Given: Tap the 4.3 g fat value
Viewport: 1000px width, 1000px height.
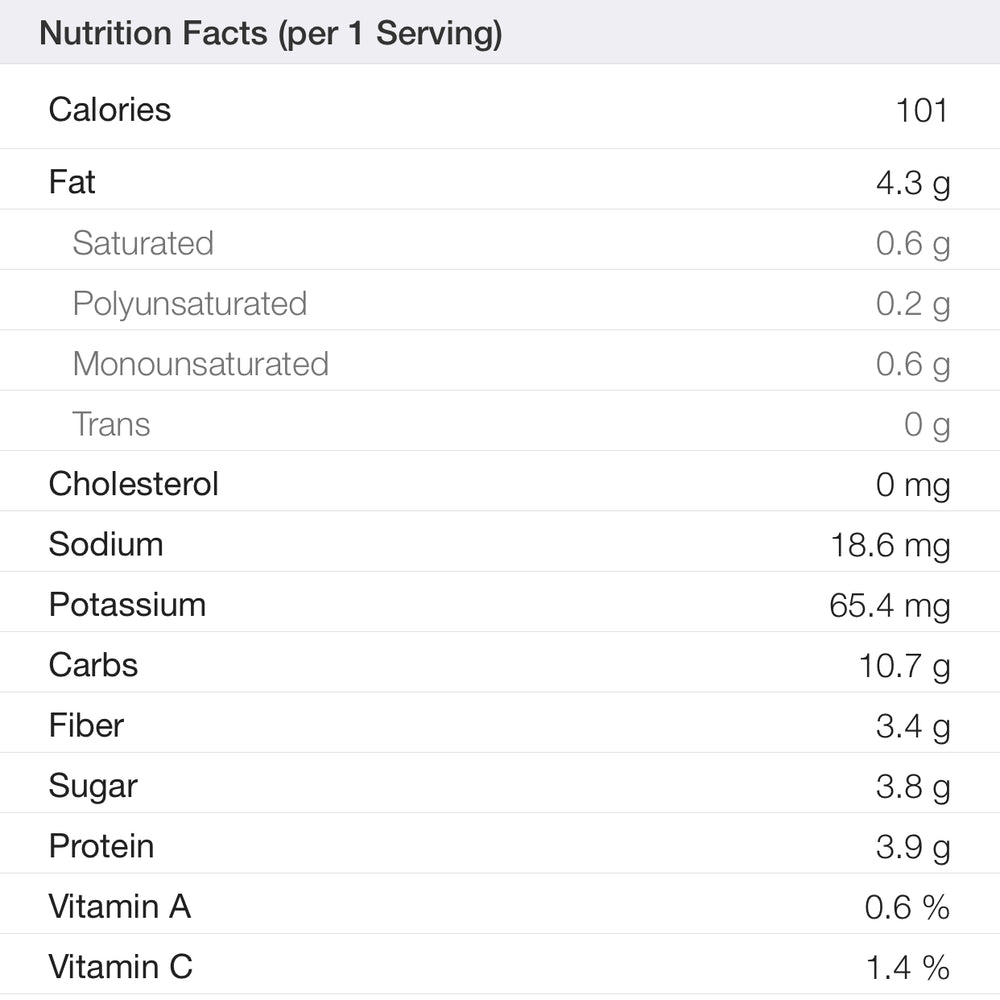Looking at the screenshot, I should (912, 183).
